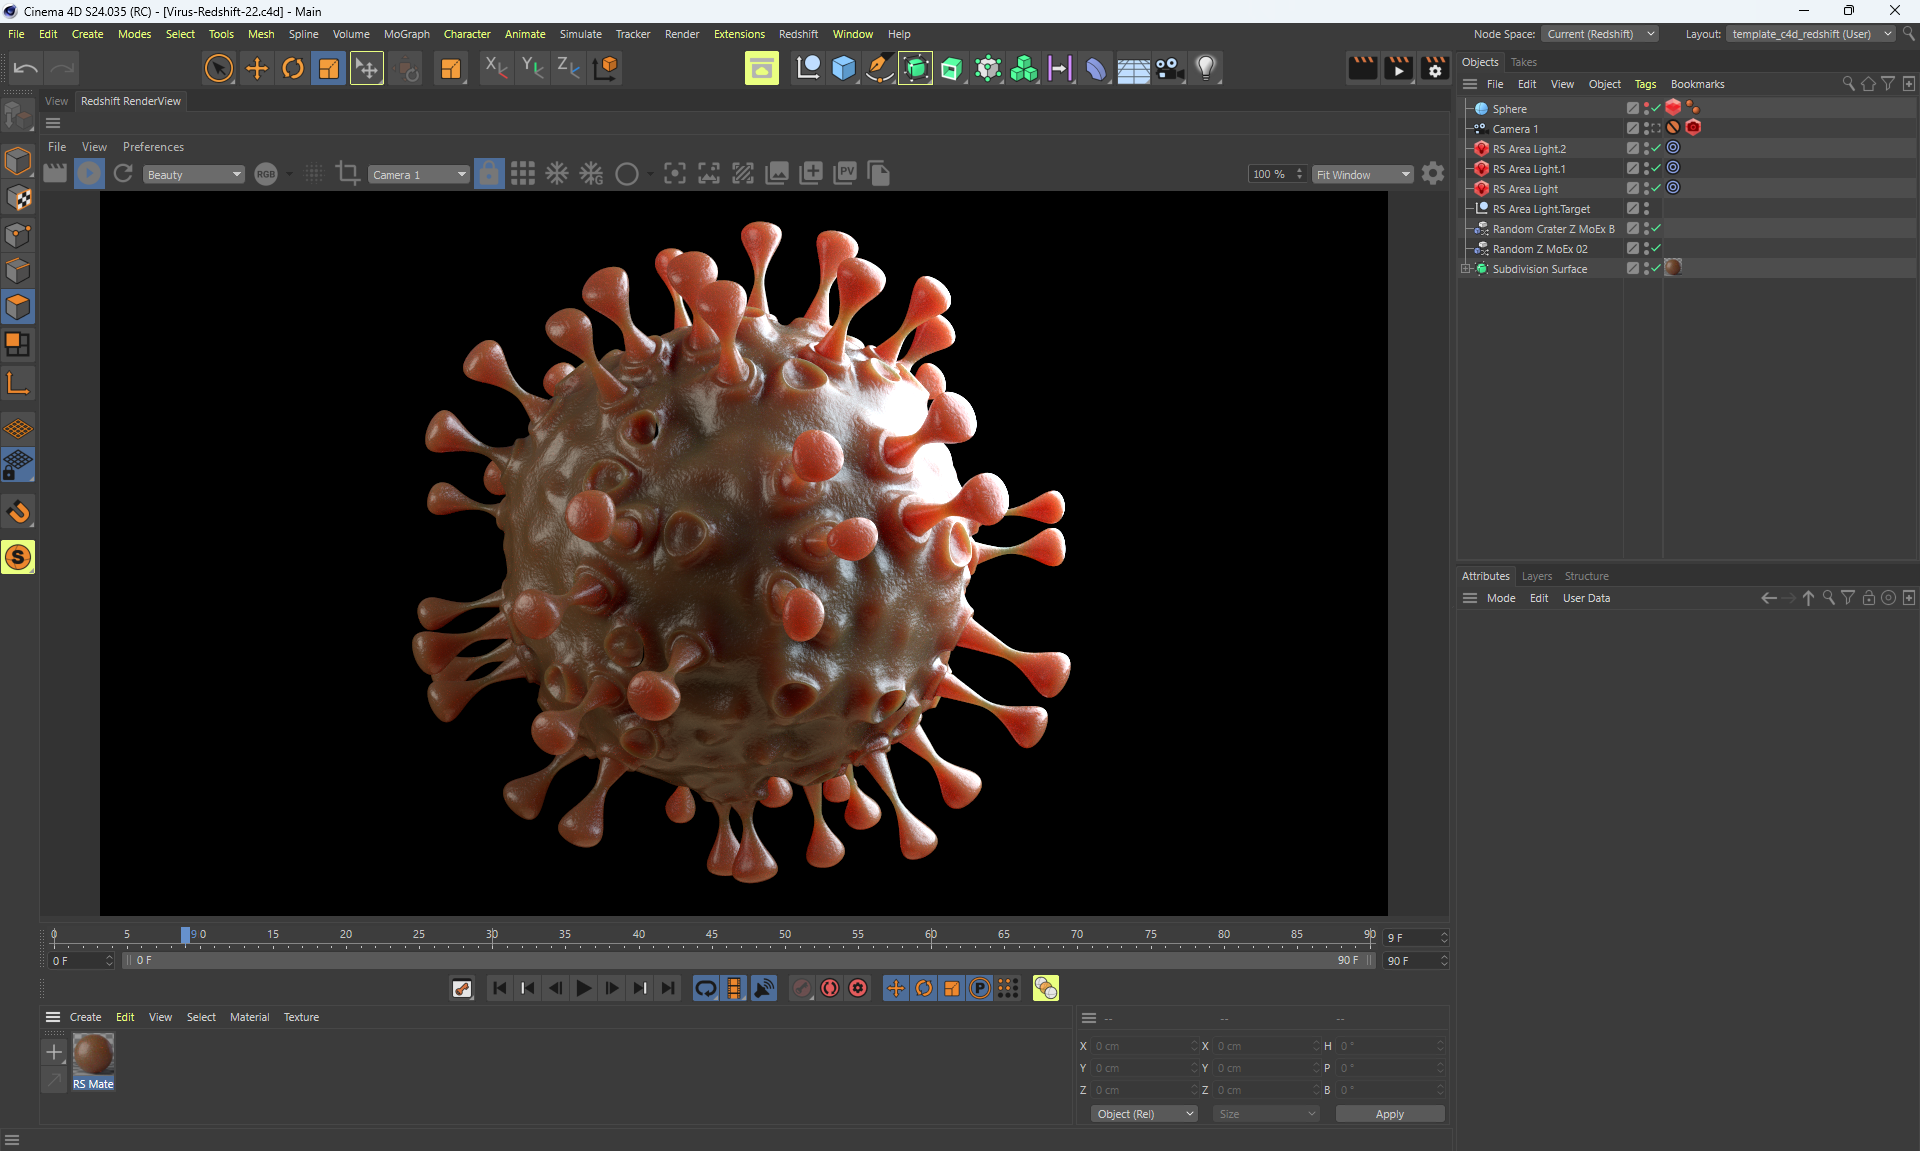Select the RS Material thumbnail

[x=94, y=1055]
